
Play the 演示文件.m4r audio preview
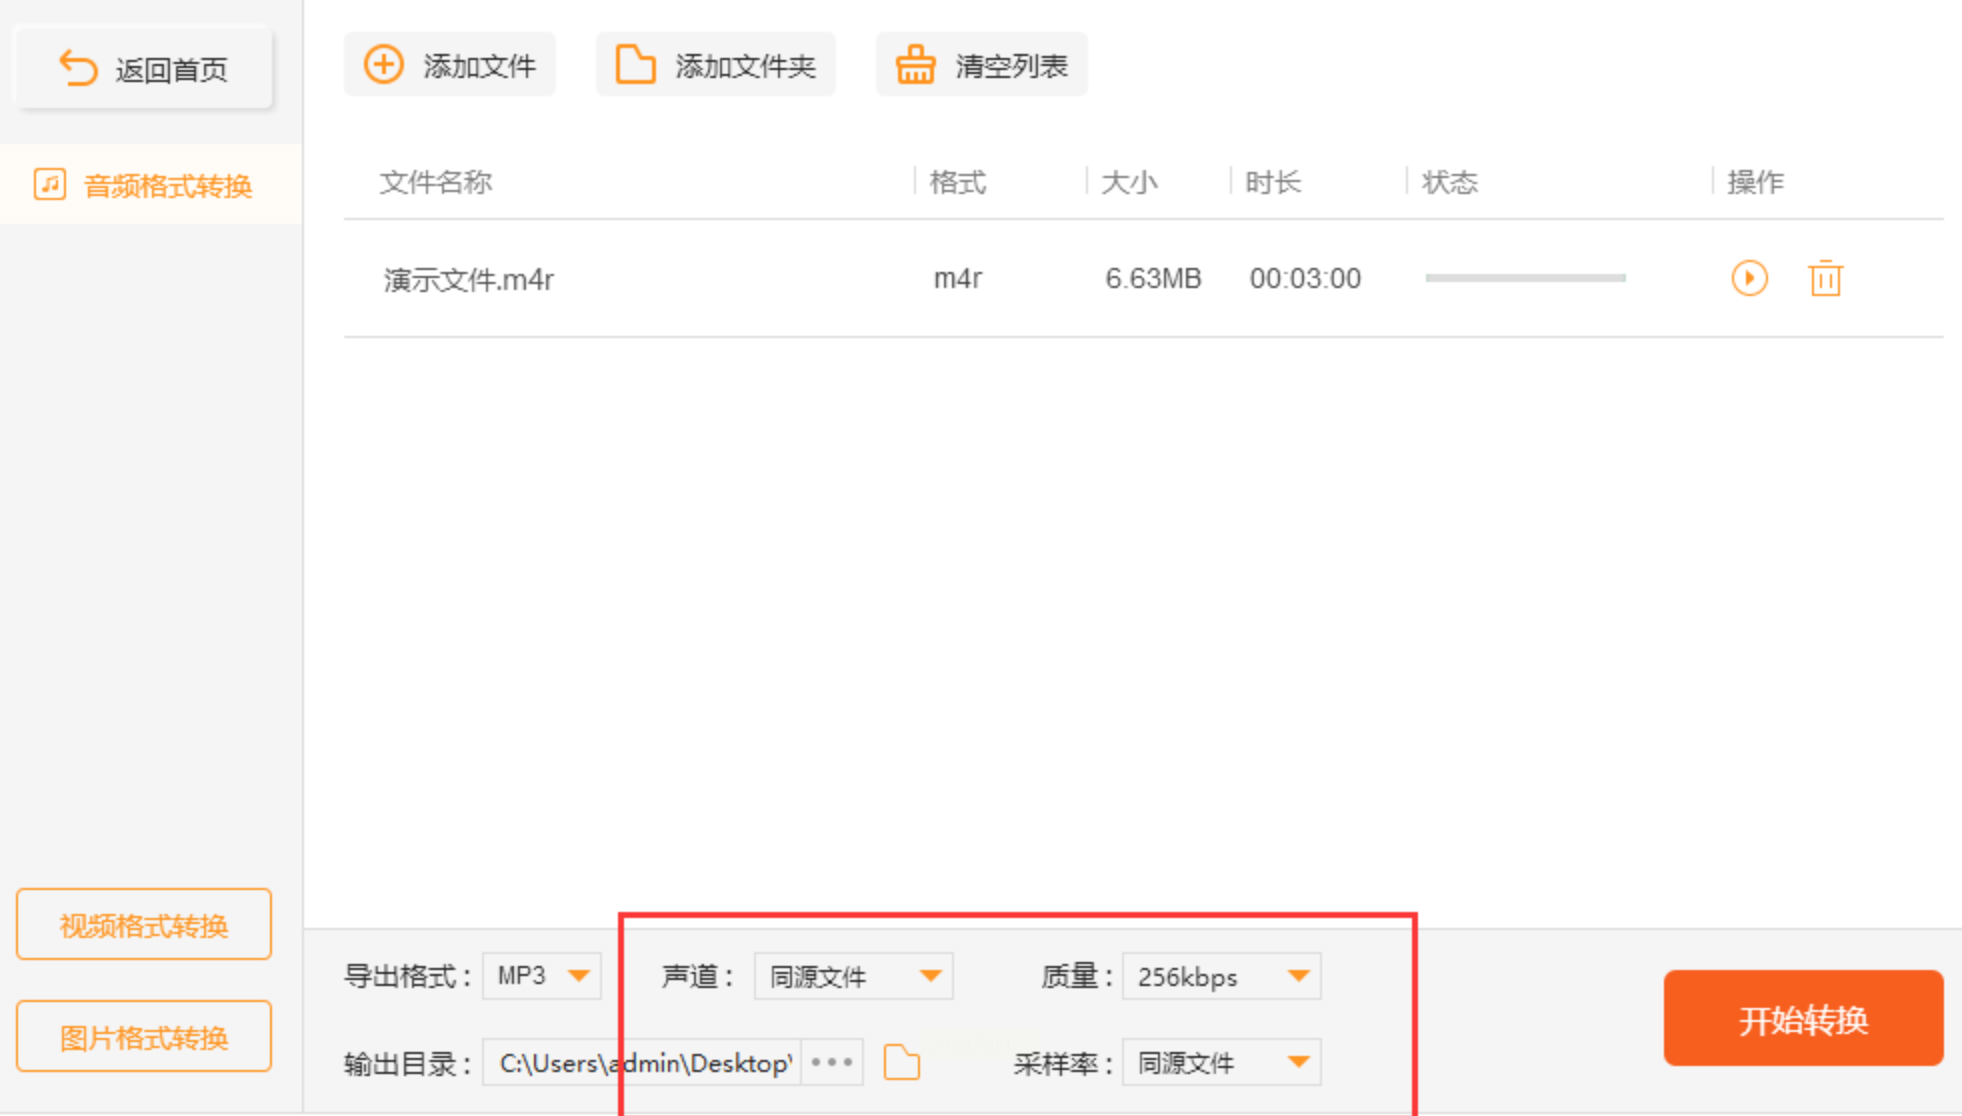point(1749,278)
